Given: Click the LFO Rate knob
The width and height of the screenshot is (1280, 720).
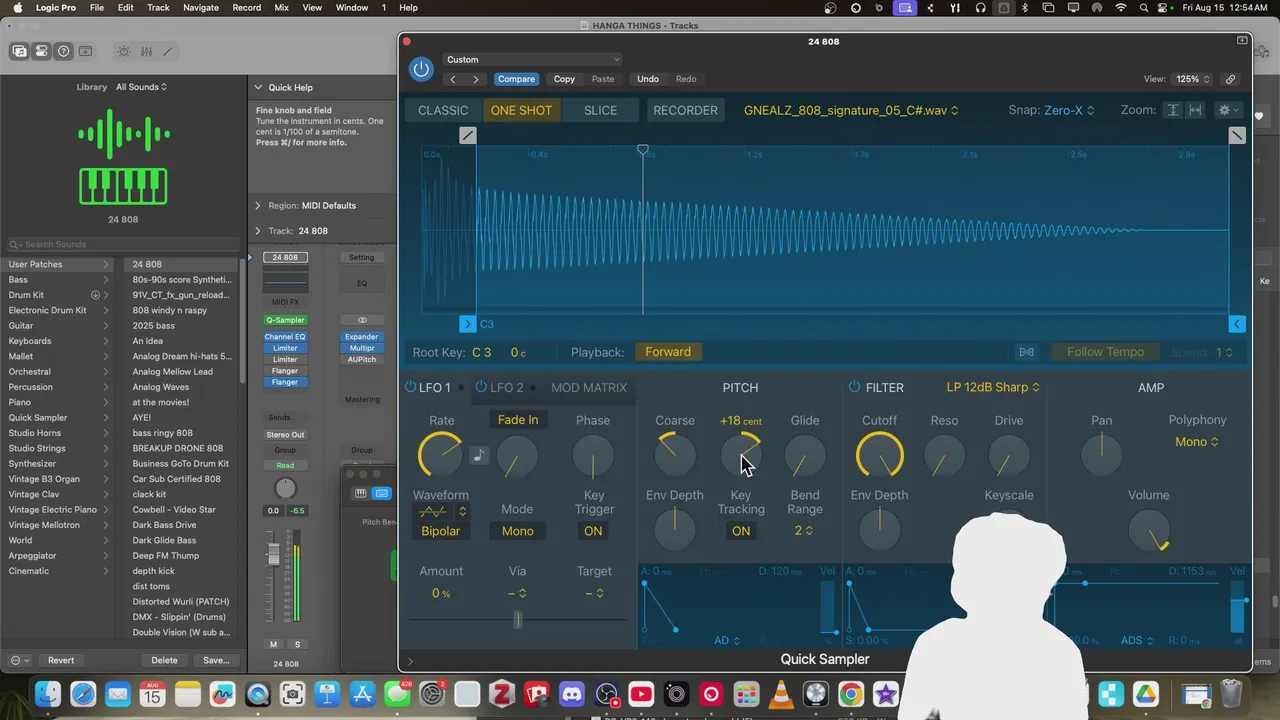Looking at the screenshot, I should click(441, 456).
